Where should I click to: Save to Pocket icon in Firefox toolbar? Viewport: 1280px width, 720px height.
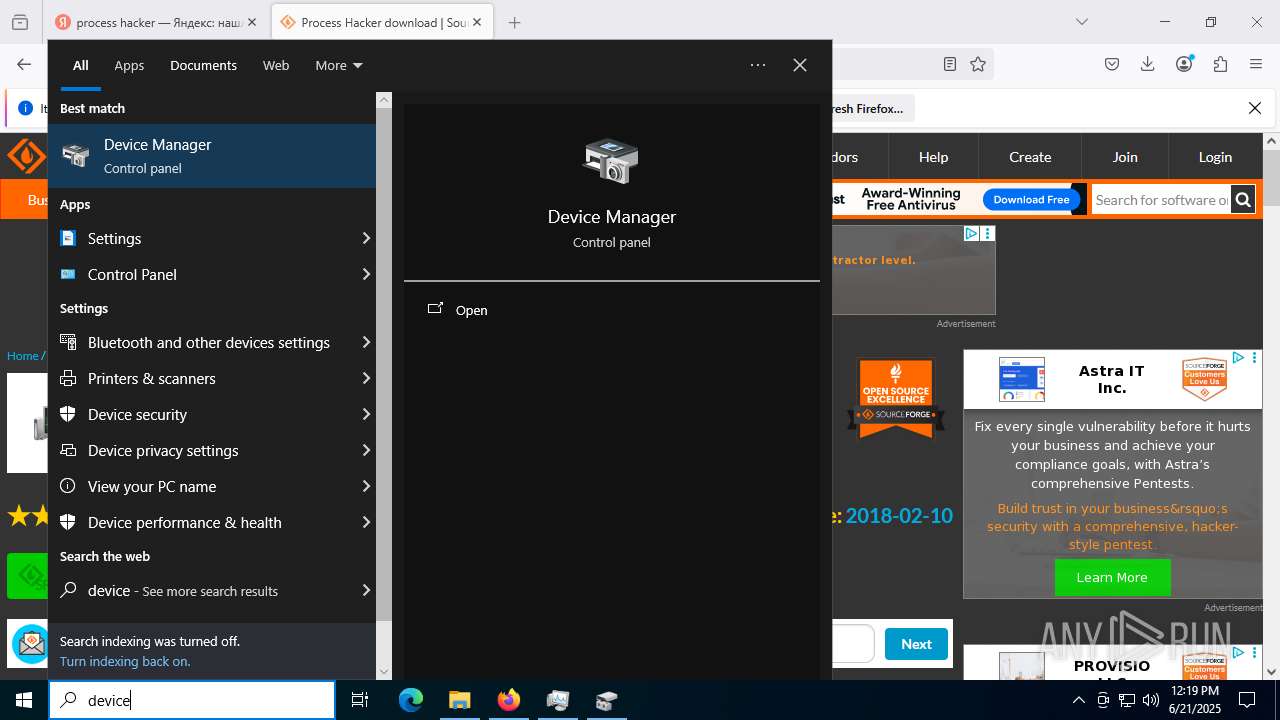pyautogui.click(x=1112, y=64)
